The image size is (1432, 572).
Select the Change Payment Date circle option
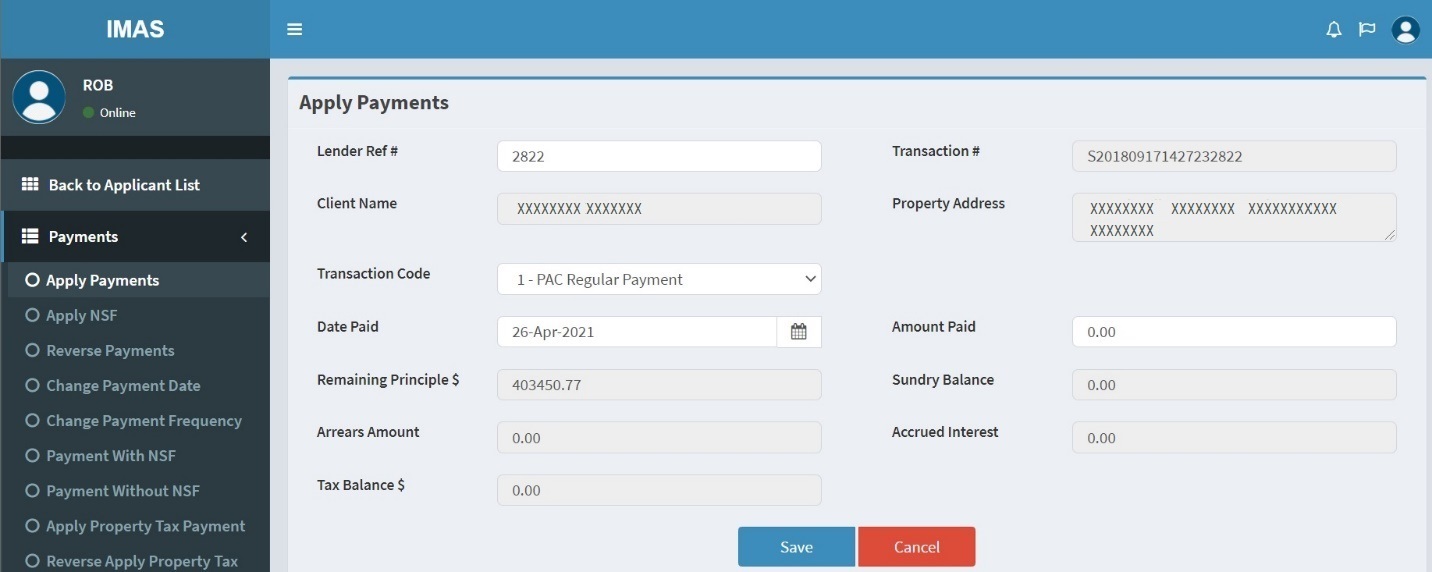point(33,386)
